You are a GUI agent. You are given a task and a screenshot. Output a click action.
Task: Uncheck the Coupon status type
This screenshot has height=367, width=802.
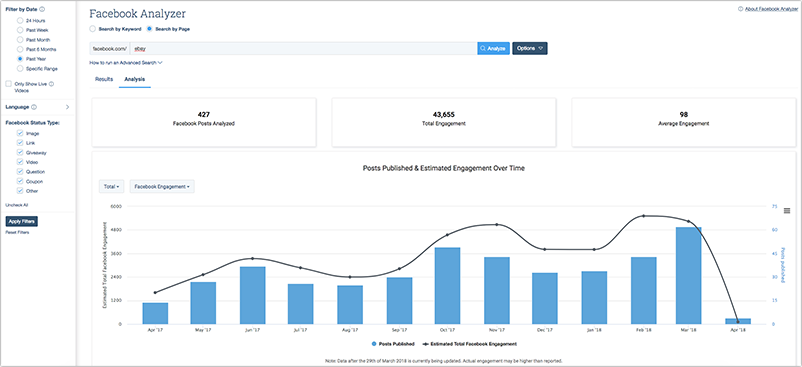tap(20, 181)
